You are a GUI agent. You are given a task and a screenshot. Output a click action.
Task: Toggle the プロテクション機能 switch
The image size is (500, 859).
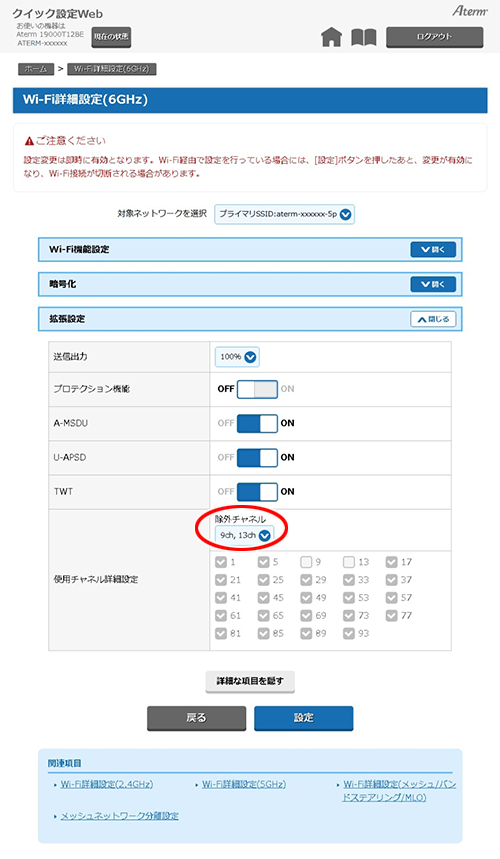[x=257, y=389]
